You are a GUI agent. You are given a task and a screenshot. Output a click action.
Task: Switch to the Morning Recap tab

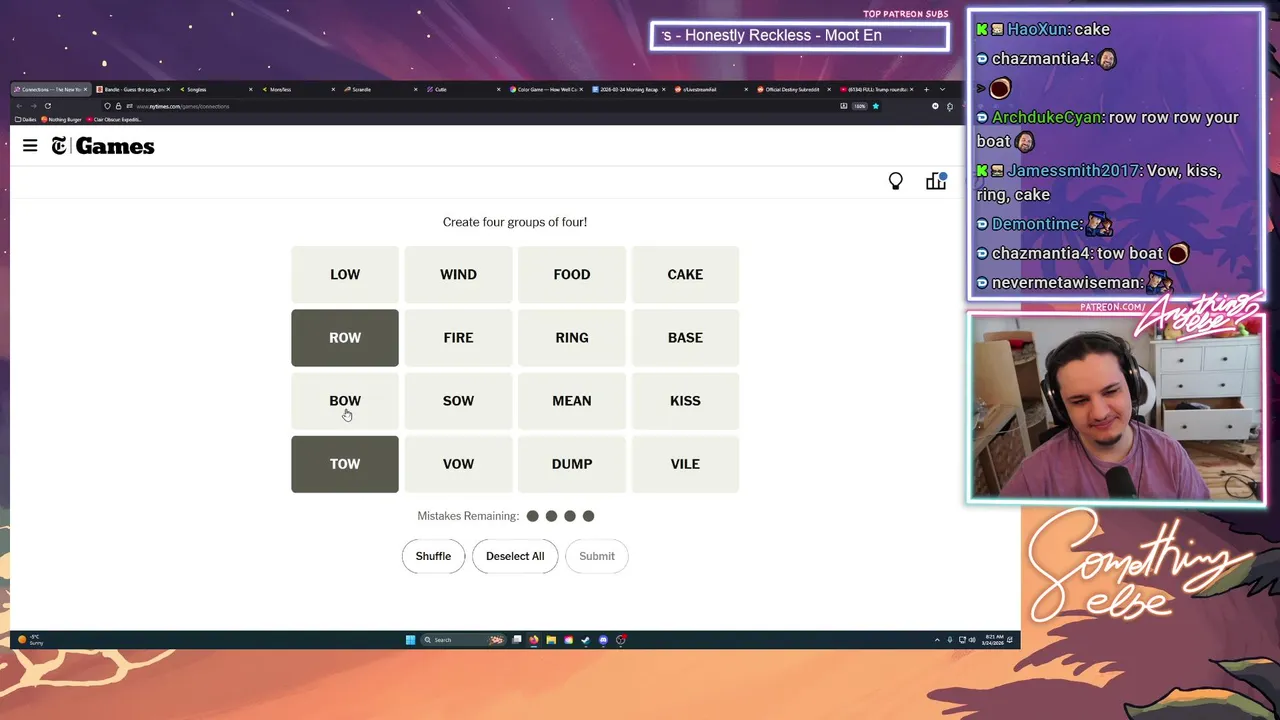[x=628, y=89]
